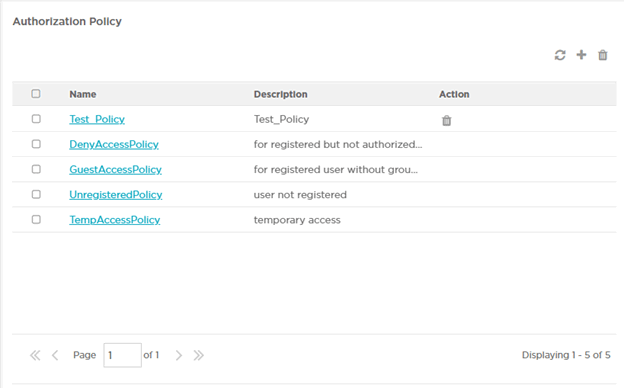The height and width of the screenshot is (388, 624).
Task: Toggle the select-all checkbox in header
Action: 36,94
